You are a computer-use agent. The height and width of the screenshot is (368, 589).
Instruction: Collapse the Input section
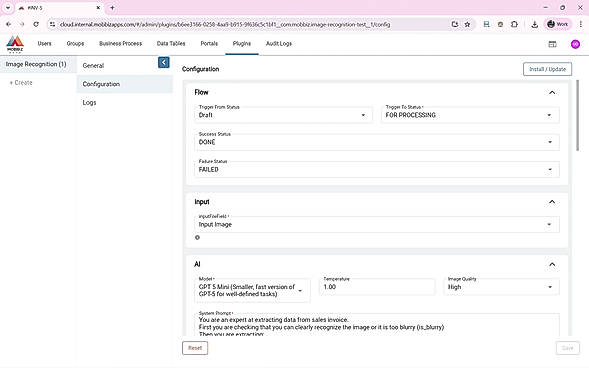coord(552,202)
